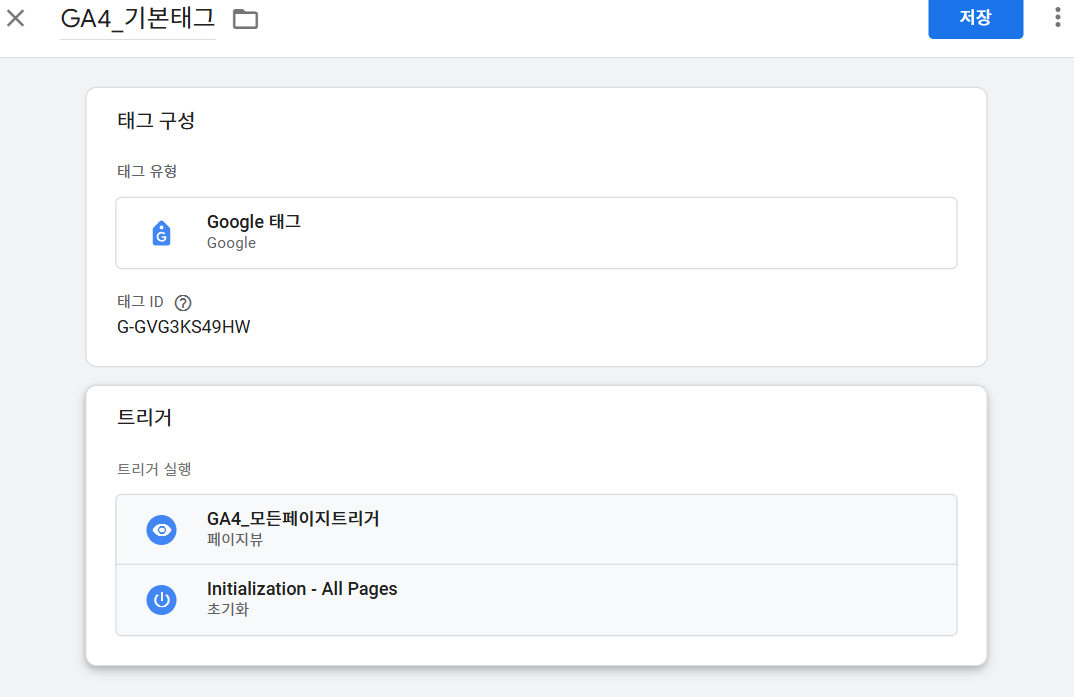Click the 태그 유형 label
The image size is (1074, 697).
pos(147,171)
